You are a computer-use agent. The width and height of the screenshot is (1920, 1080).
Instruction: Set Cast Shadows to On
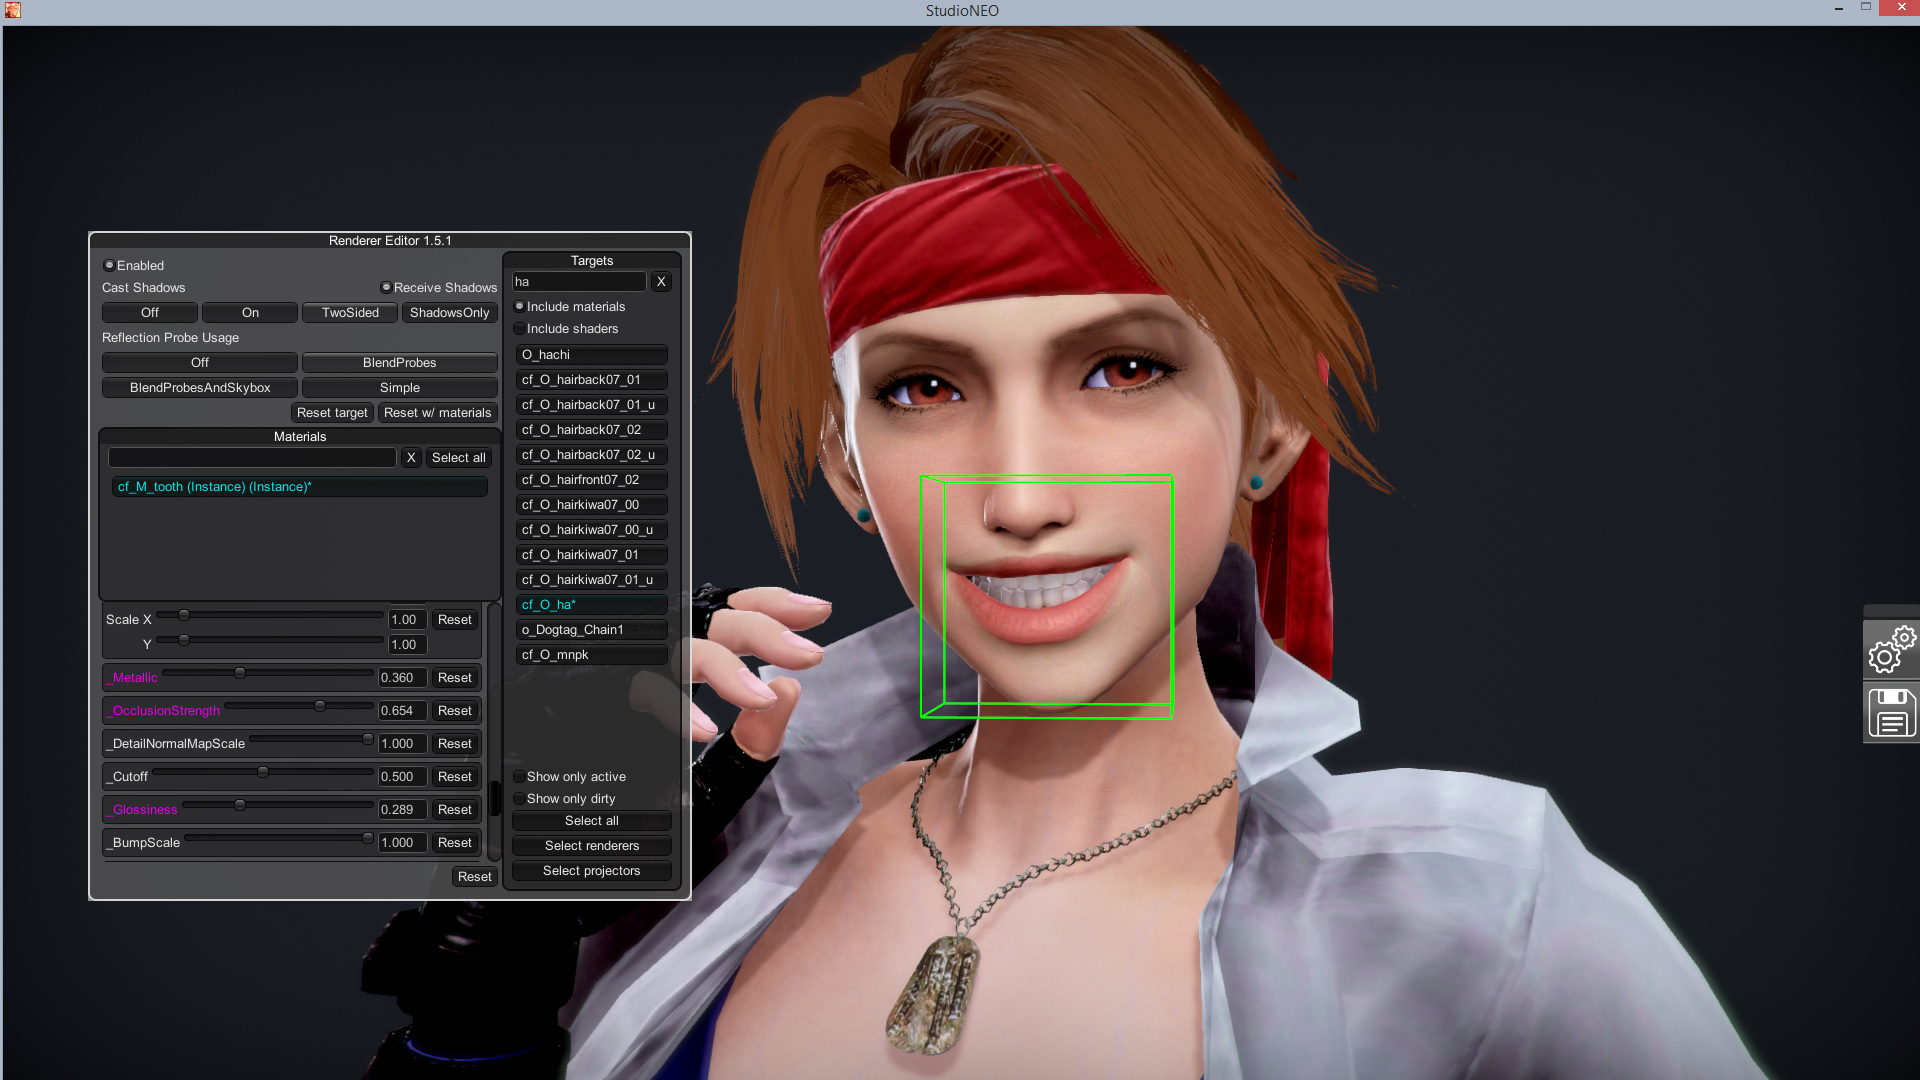250,312
